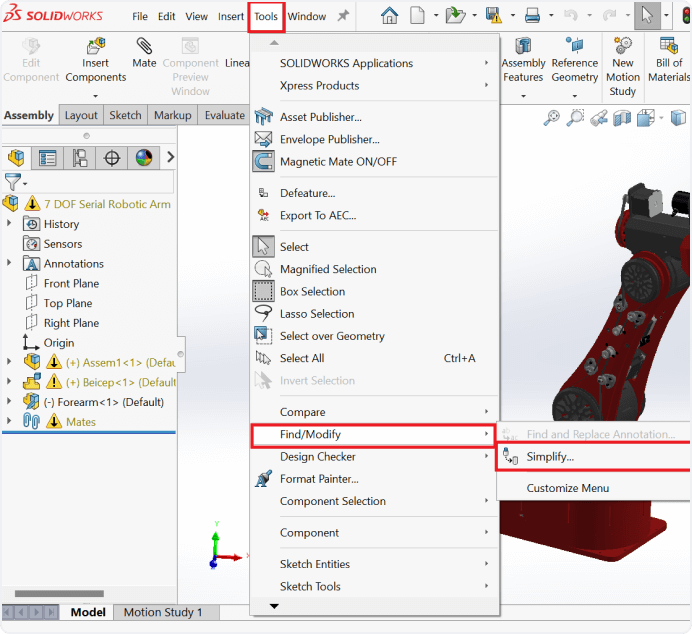692x634 pixels.
Task: Open Bill of Materials tool
Action: pyautogui.click(x=669, y=61)
